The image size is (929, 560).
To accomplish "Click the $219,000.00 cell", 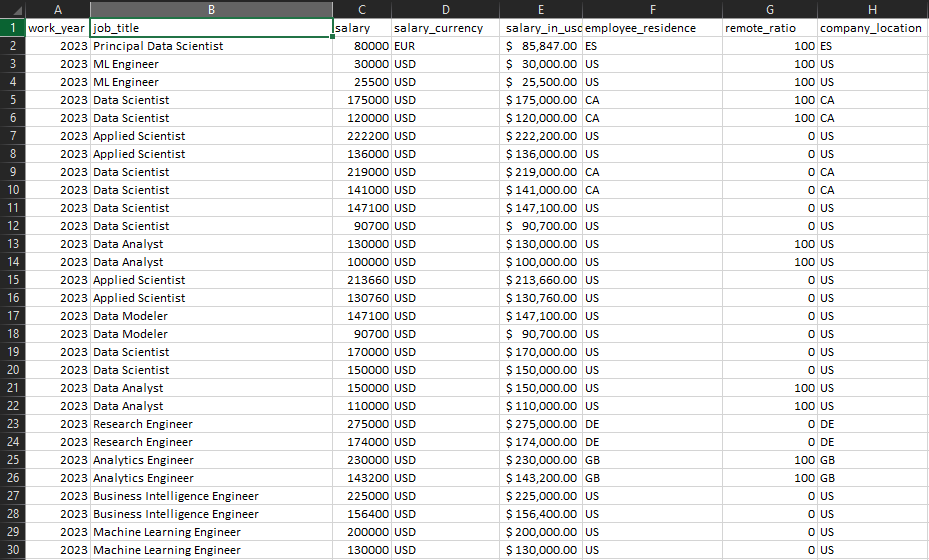I will (x=541, y=172).
